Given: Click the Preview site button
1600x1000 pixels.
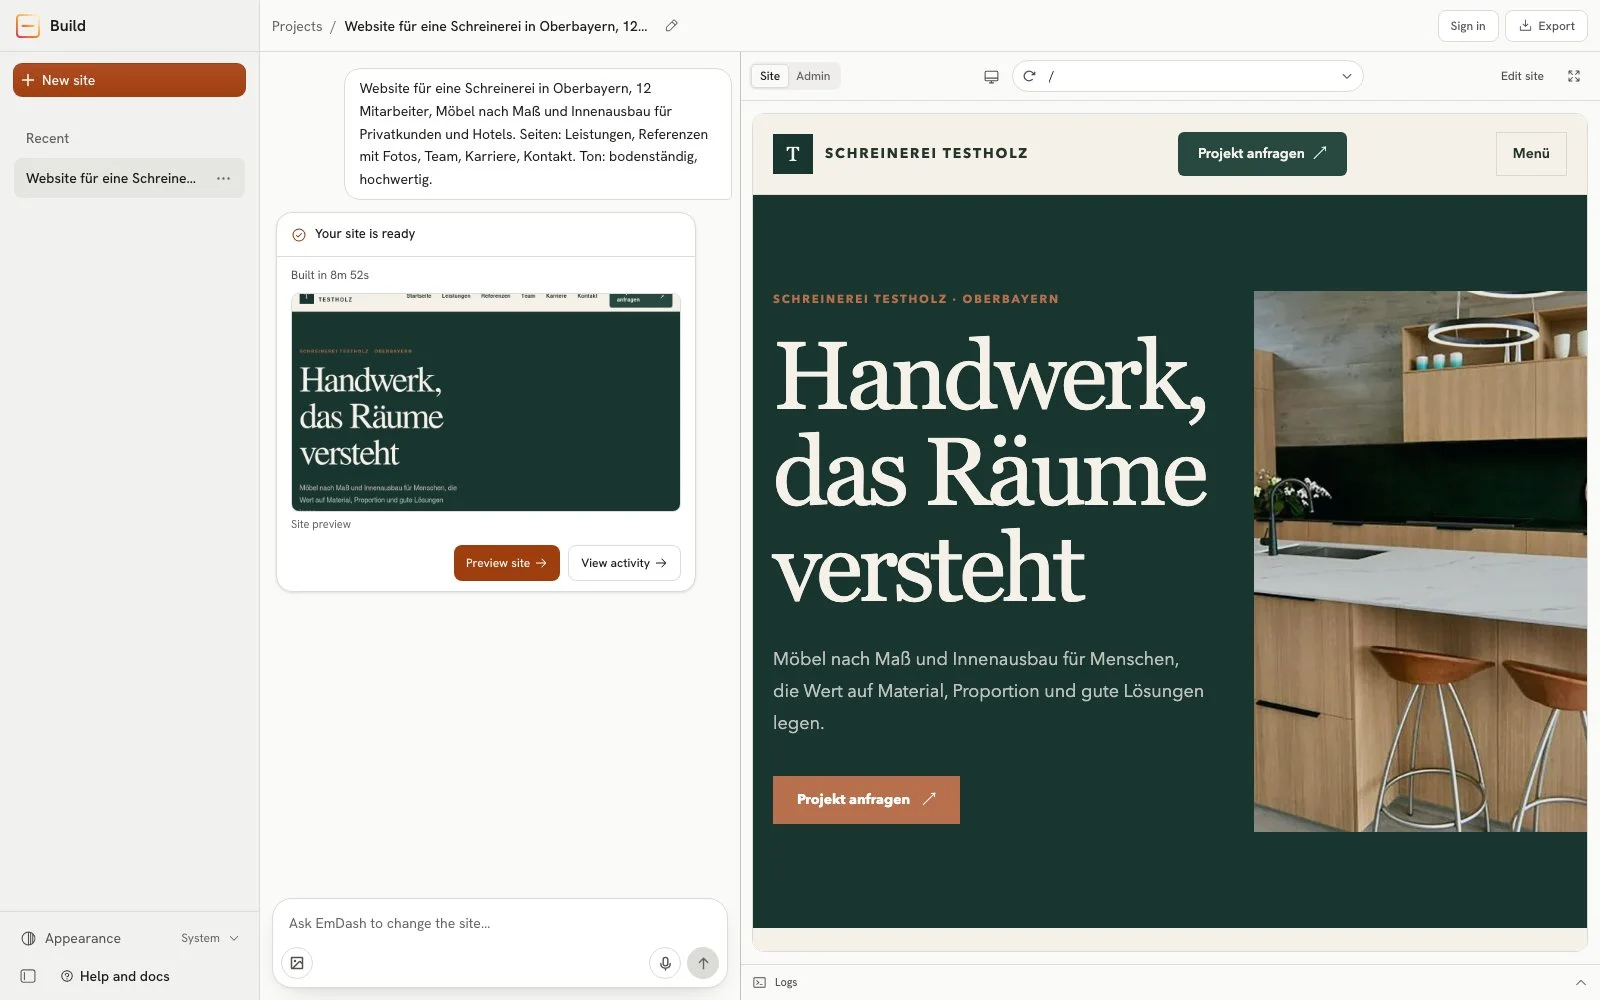Looking at the screenshot, I should pos(507,563).
